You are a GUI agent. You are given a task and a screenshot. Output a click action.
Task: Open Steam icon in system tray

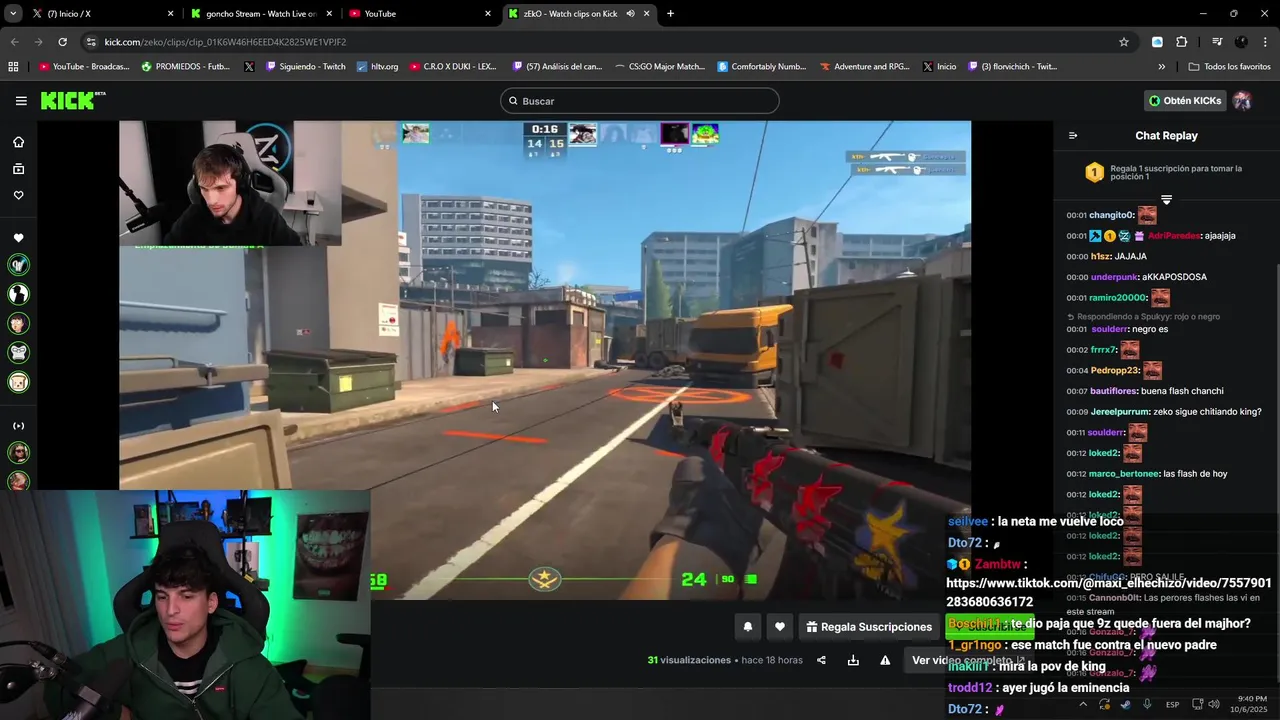[1126, 704]
